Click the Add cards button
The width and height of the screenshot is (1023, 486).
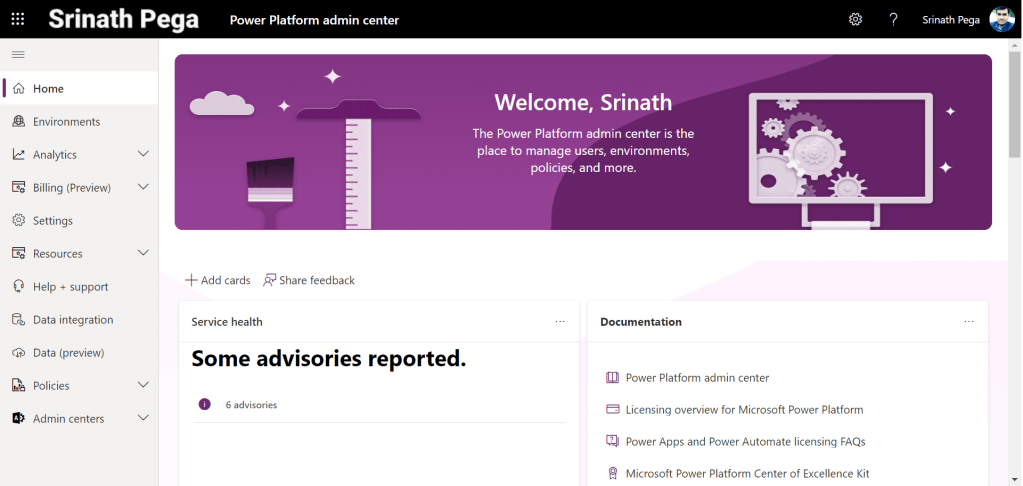coord(218,280)
